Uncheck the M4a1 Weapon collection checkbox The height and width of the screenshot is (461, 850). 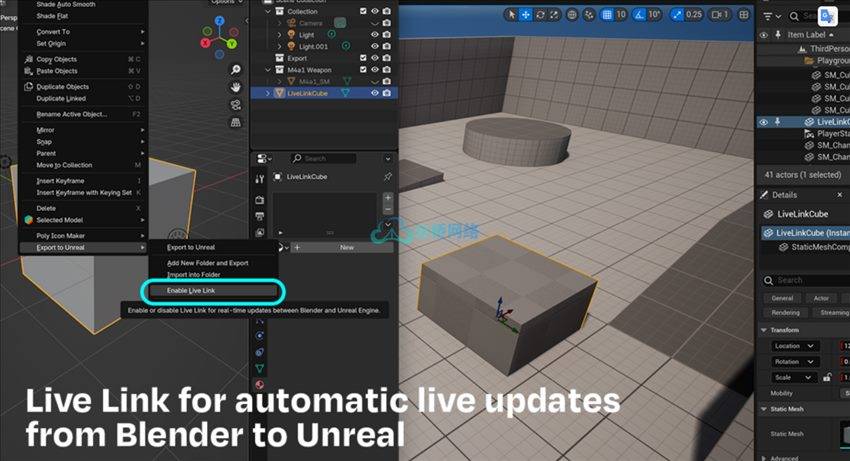click(x=363, y=69)
